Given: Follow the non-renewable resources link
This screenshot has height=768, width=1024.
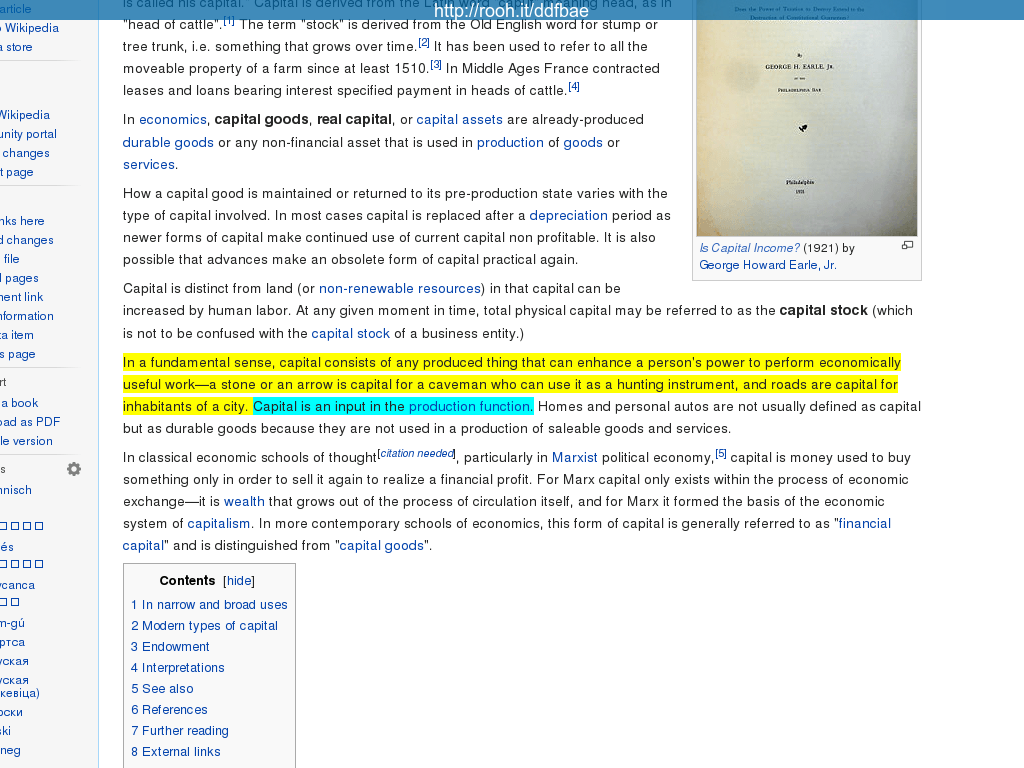Looking at the screenshot, I should [400, 289].
